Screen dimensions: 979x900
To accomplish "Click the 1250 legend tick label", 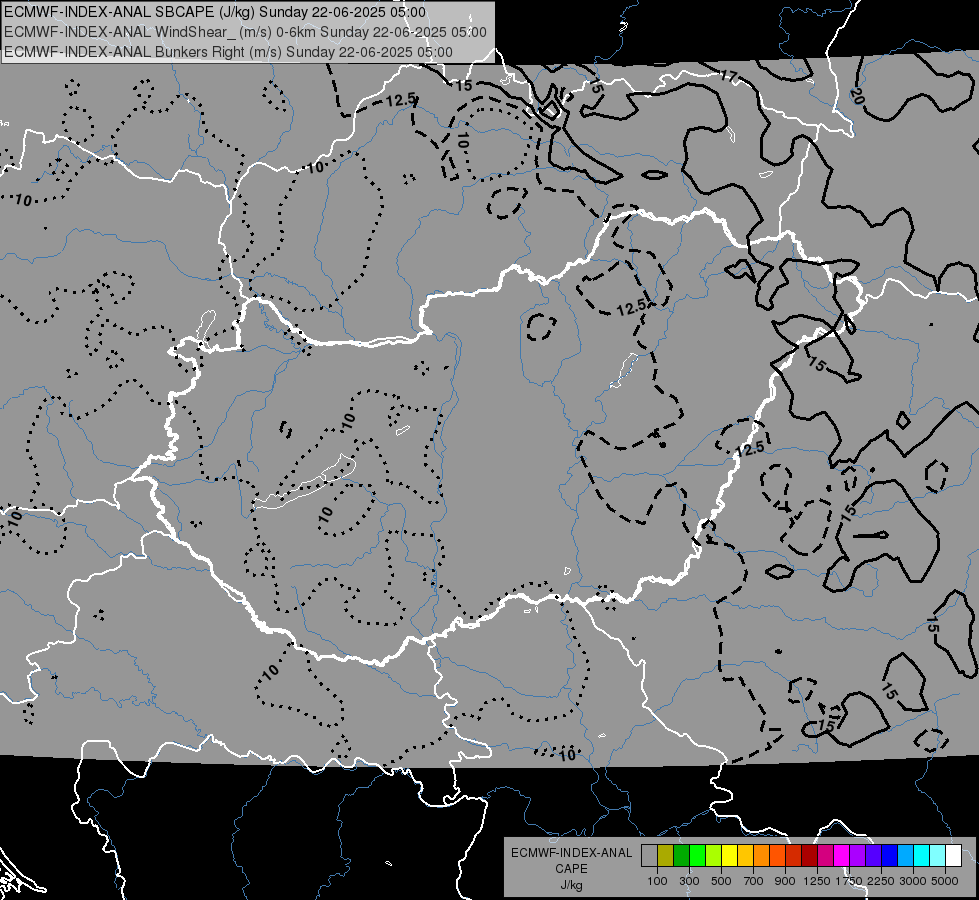I will 817,881.
